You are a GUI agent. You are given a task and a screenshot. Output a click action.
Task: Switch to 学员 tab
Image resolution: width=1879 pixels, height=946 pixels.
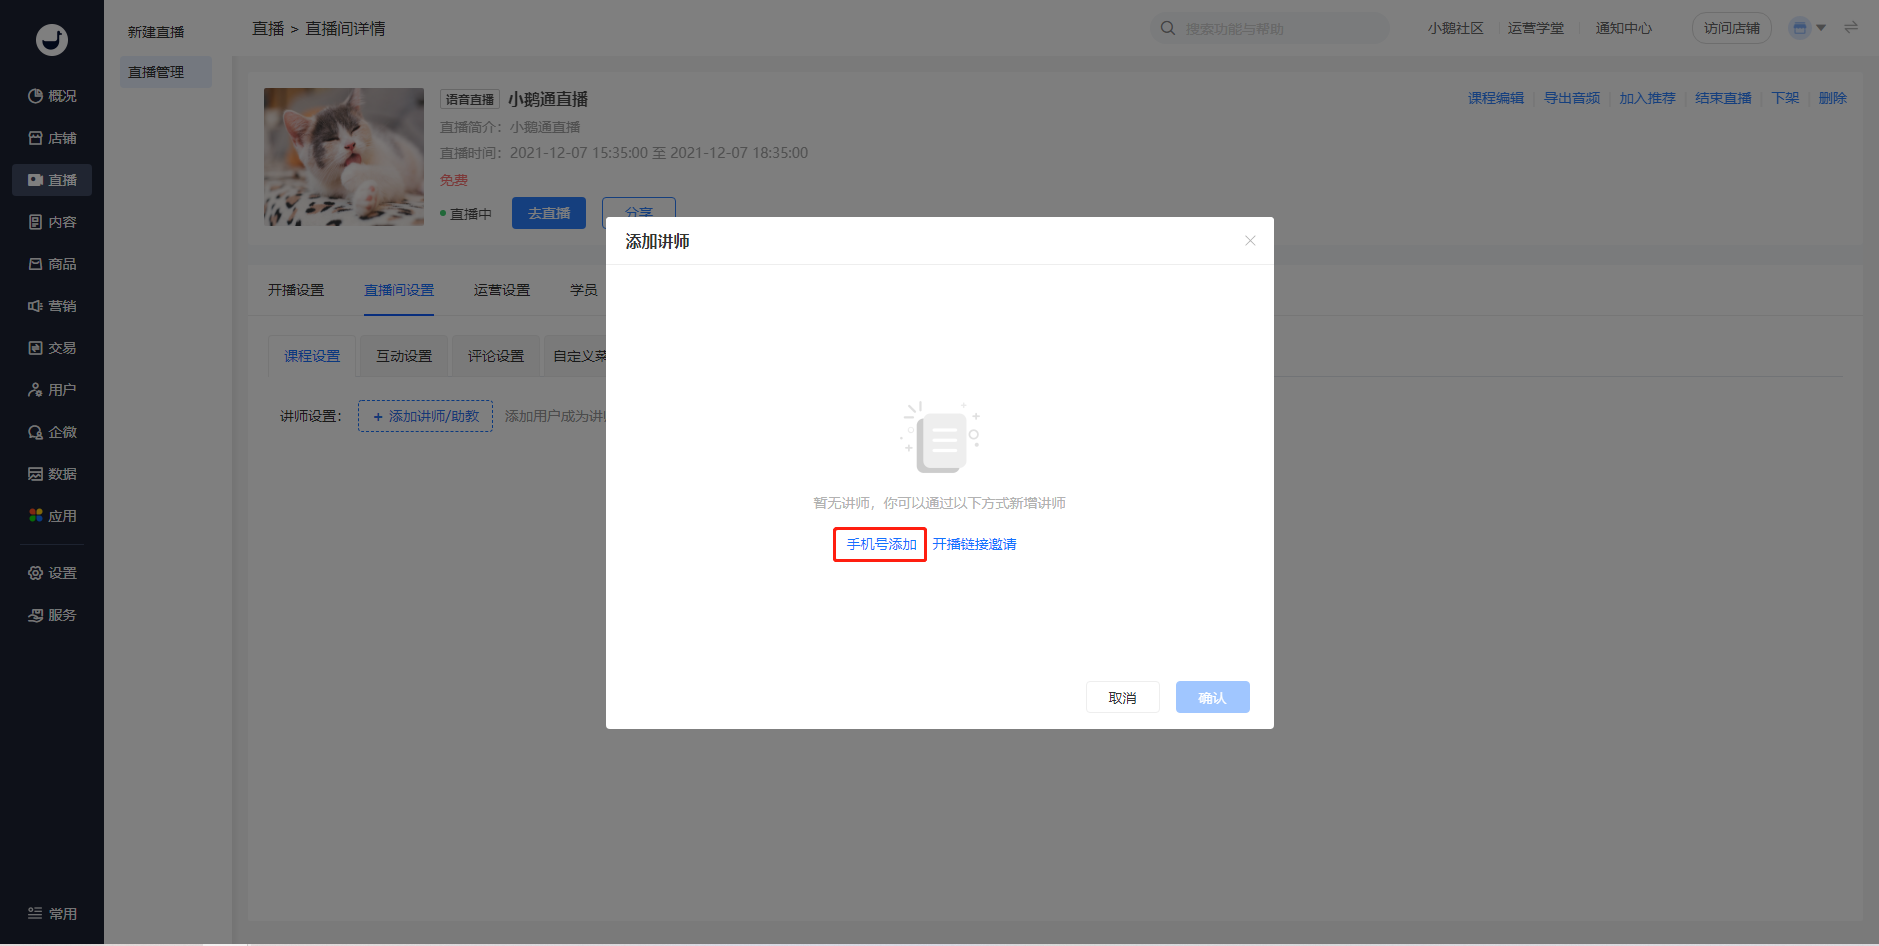[x=584, y=290]
